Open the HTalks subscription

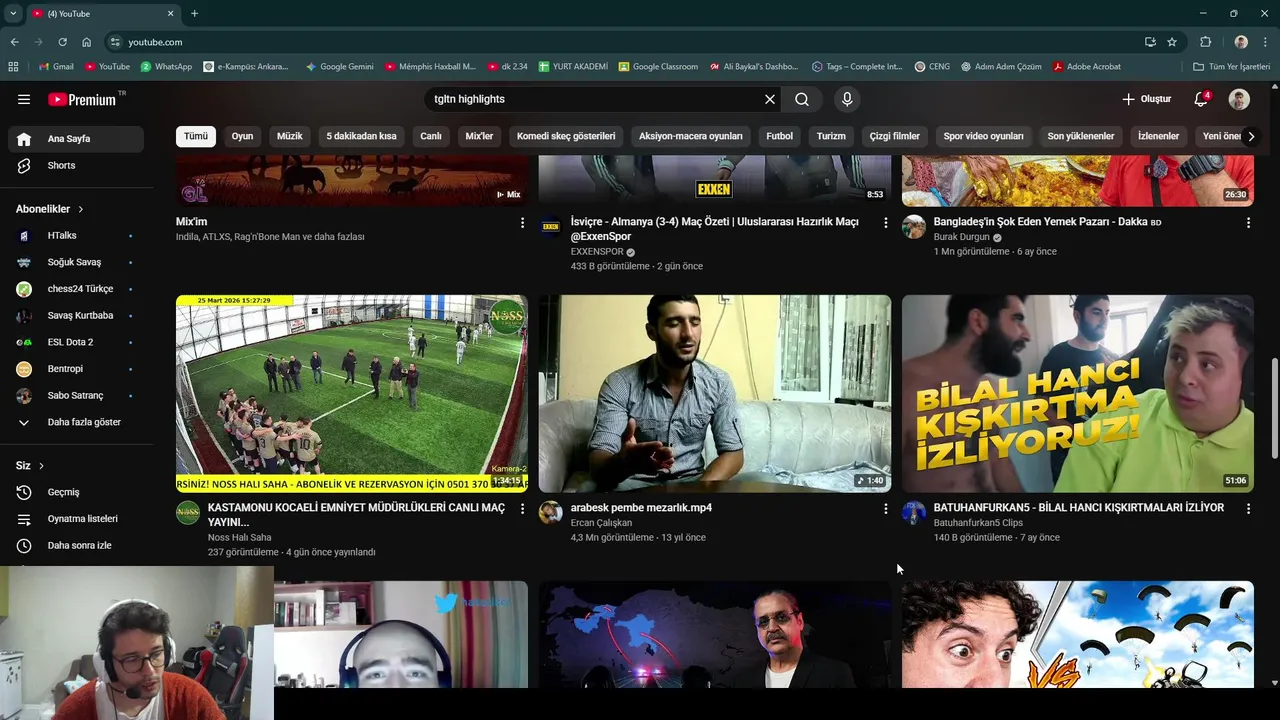pyautogui.click(x=76, y=236)
